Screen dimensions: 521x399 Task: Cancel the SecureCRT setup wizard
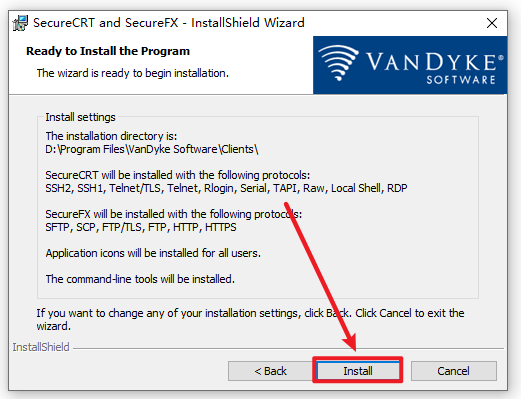coord(453,371)
